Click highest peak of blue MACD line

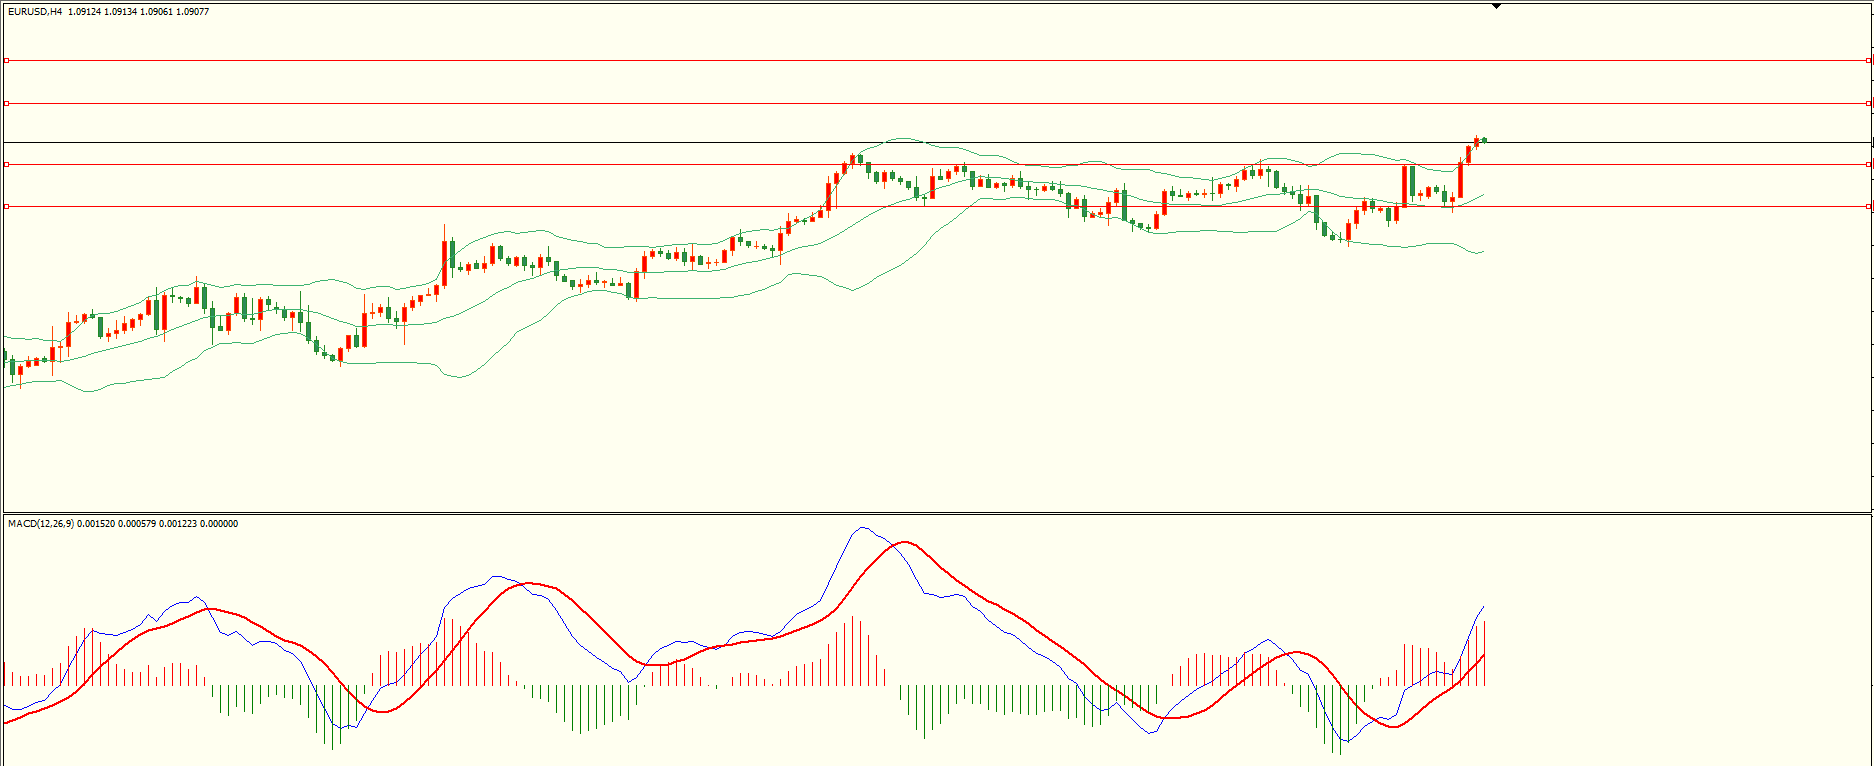click(862, 528)
